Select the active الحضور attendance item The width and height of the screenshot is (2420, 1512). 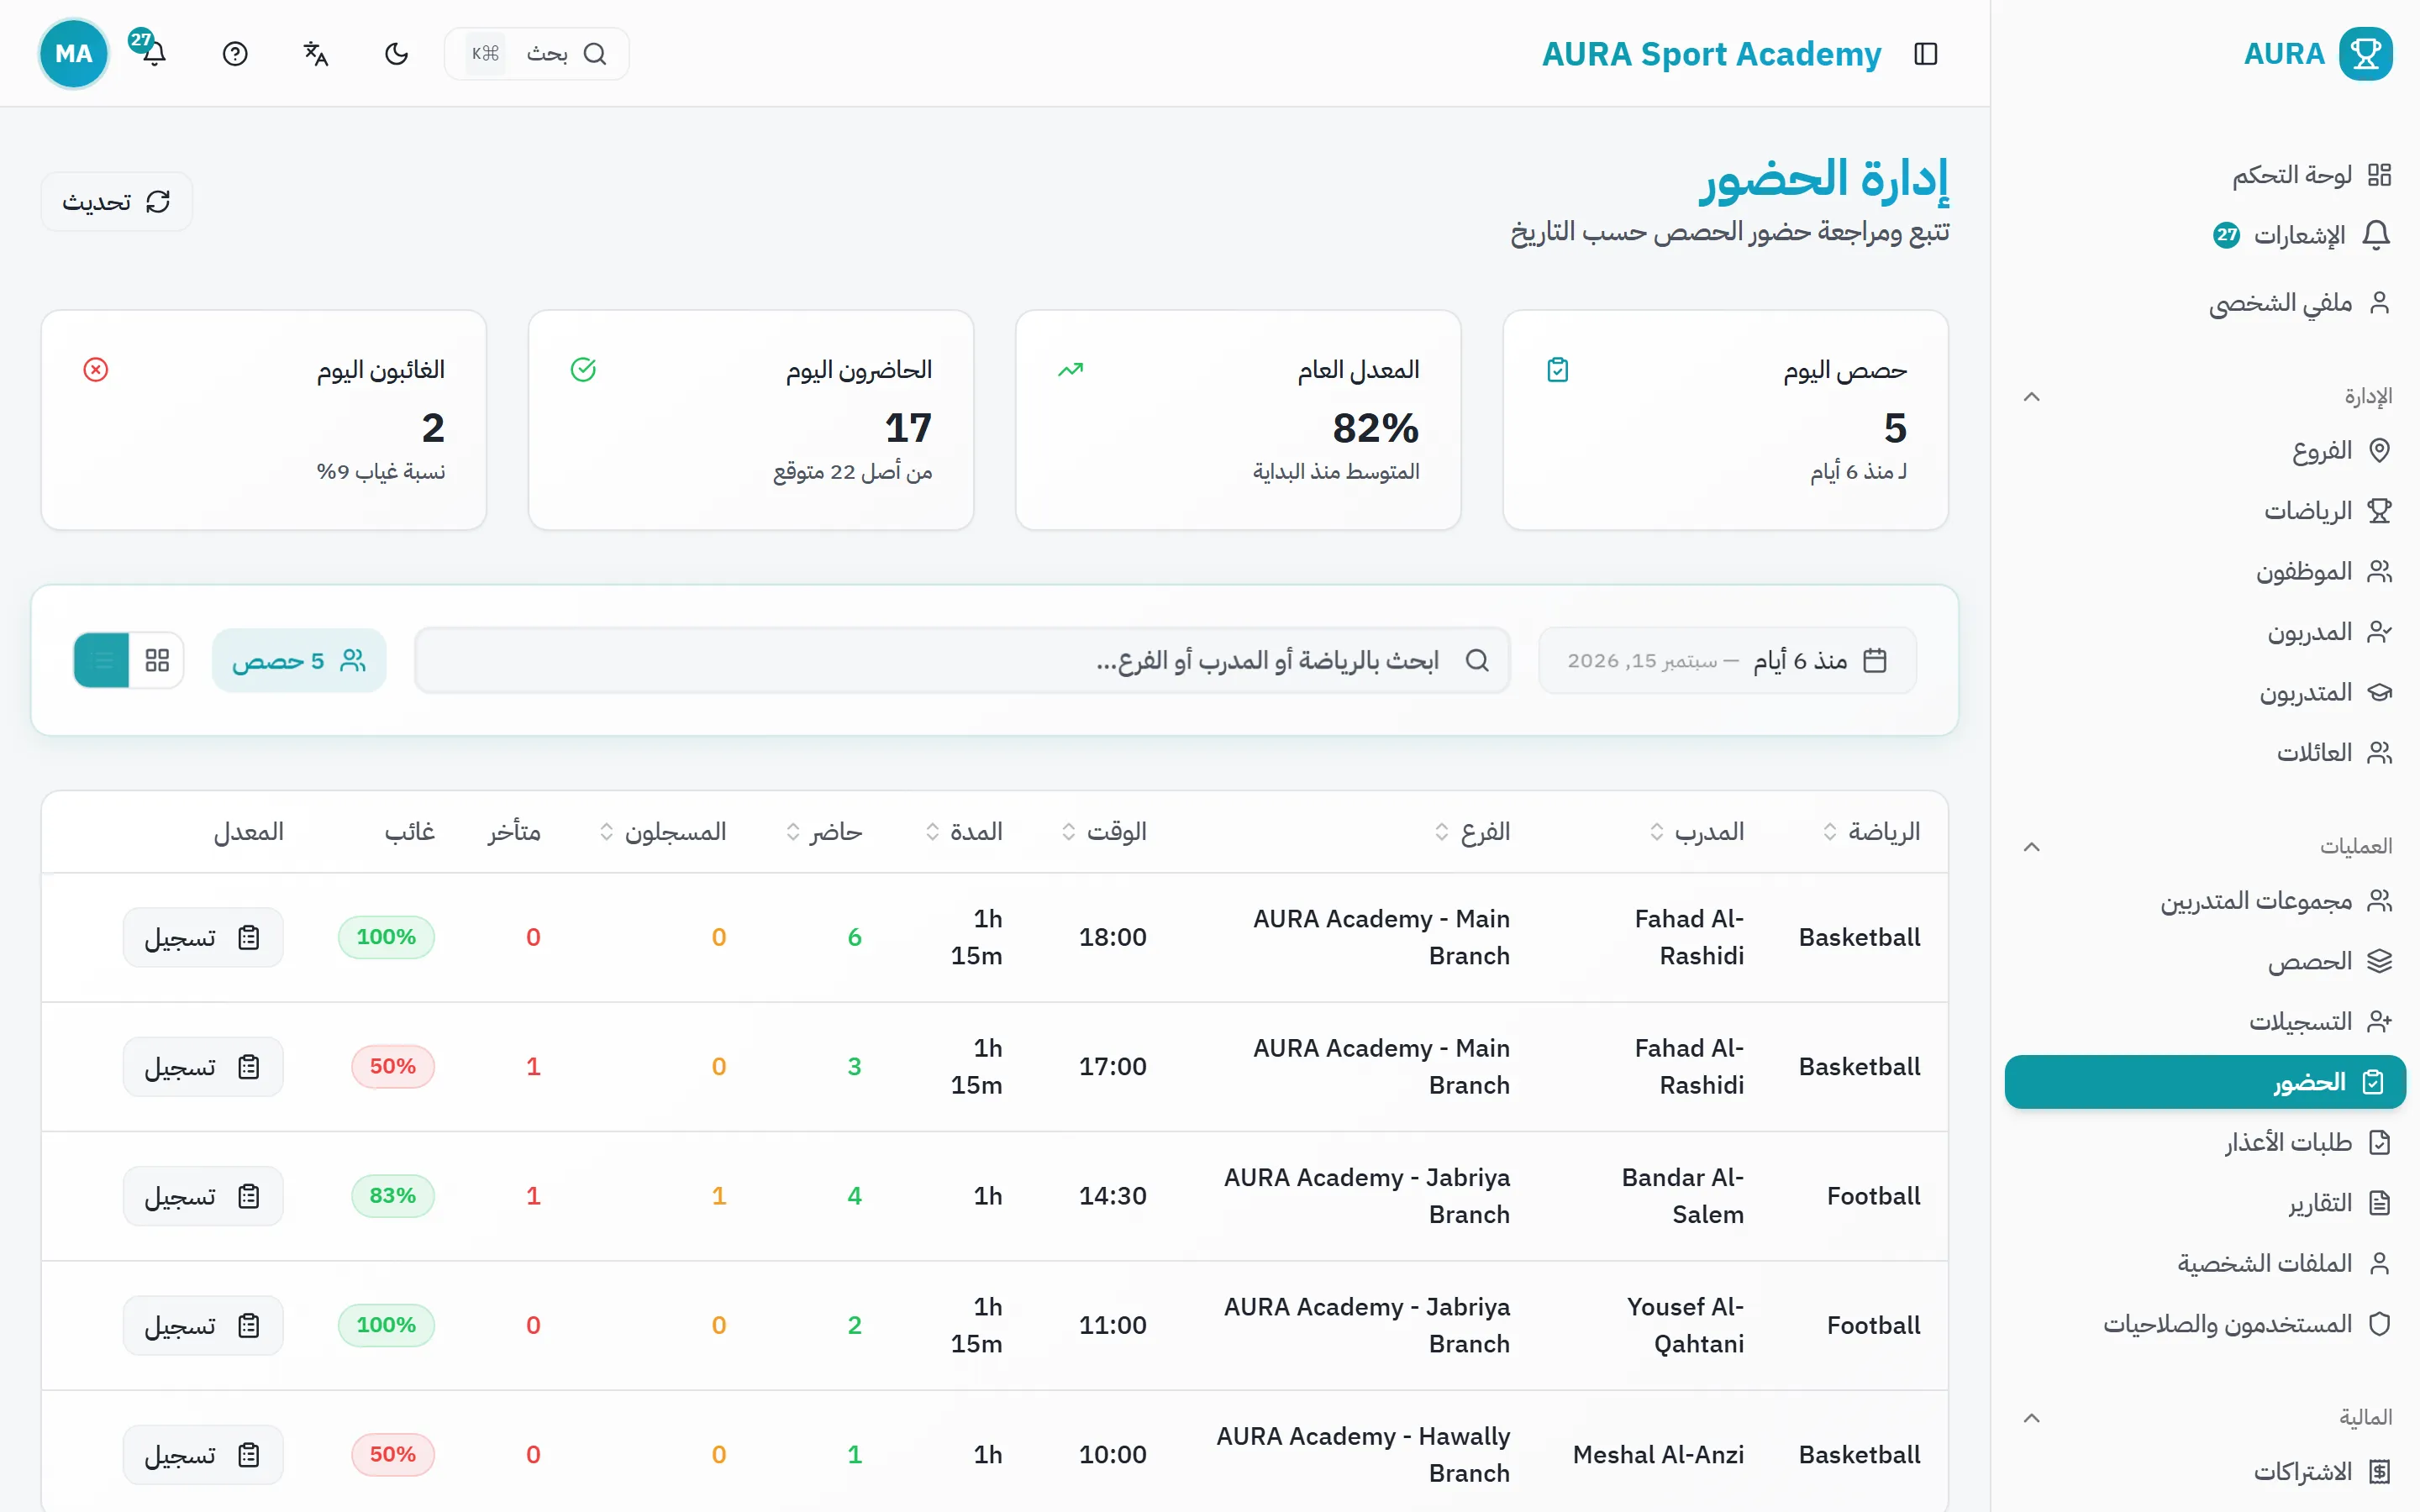(2204, 1082)
